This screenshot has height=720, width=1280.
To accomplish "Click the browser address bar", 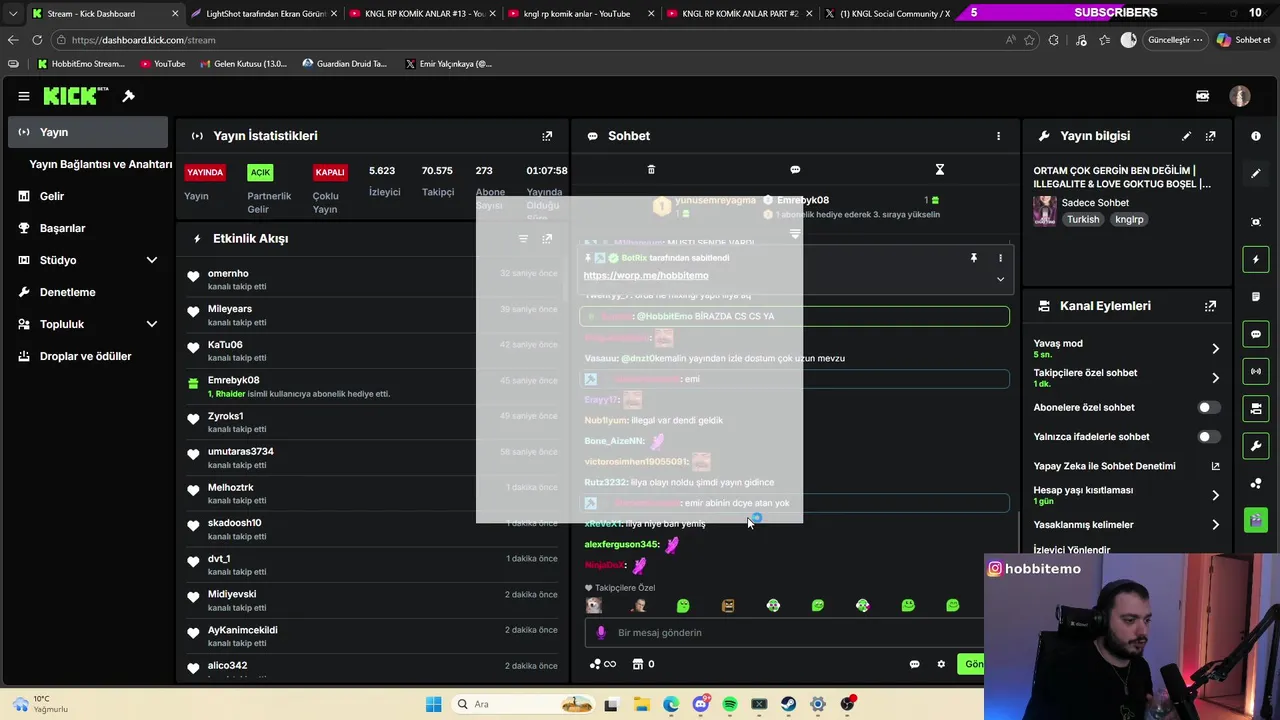I will pos(530,40).
